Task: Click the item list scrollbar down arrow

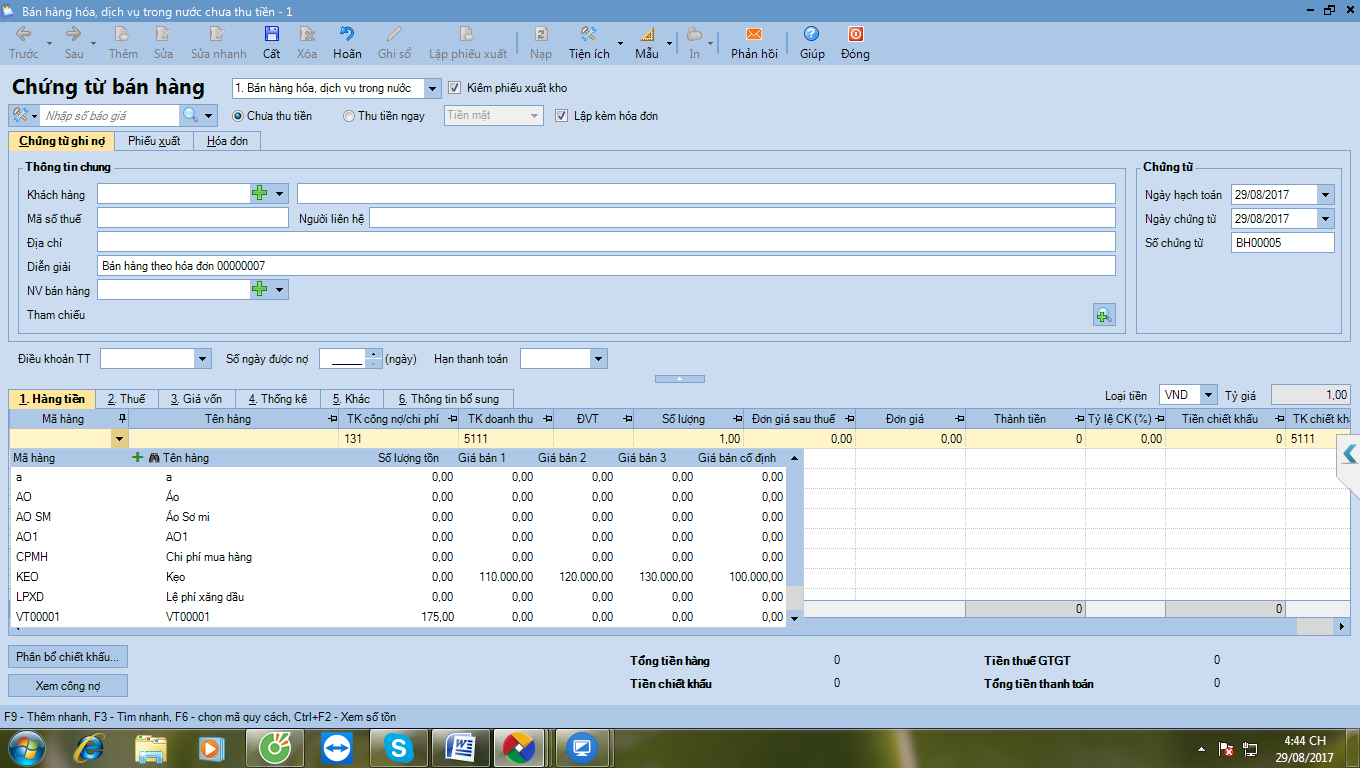Action: coord(795,619)
